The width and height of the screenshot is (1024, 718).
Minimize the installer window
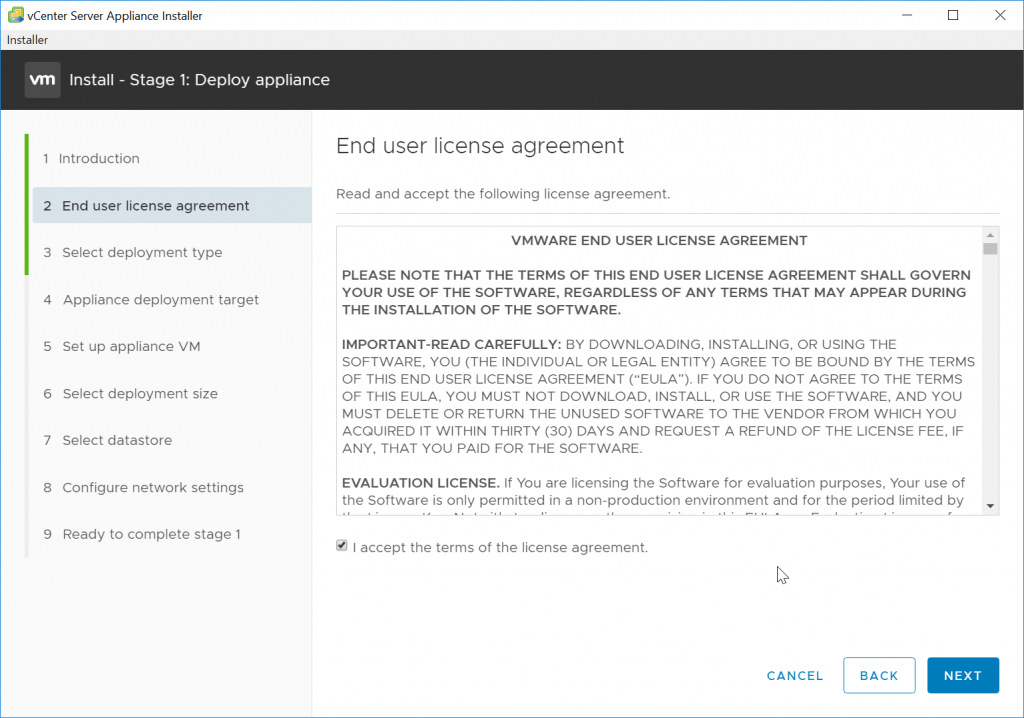pyautogui.click(x=907, y=15)
